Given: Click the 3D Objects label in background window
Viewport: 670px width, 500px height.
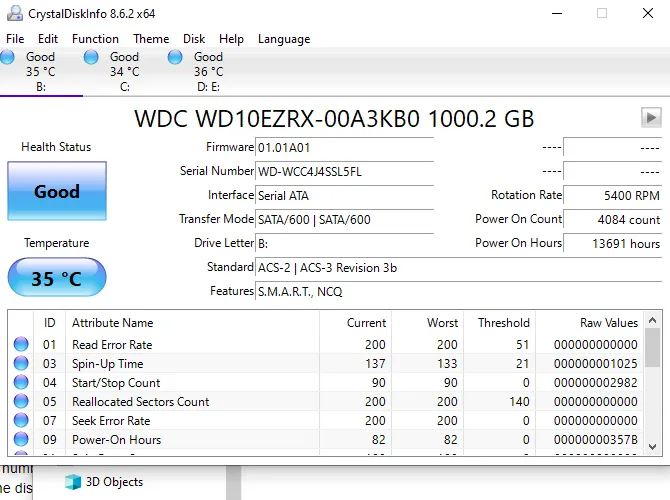Looking at the screenshot, I should click(115, 482).
